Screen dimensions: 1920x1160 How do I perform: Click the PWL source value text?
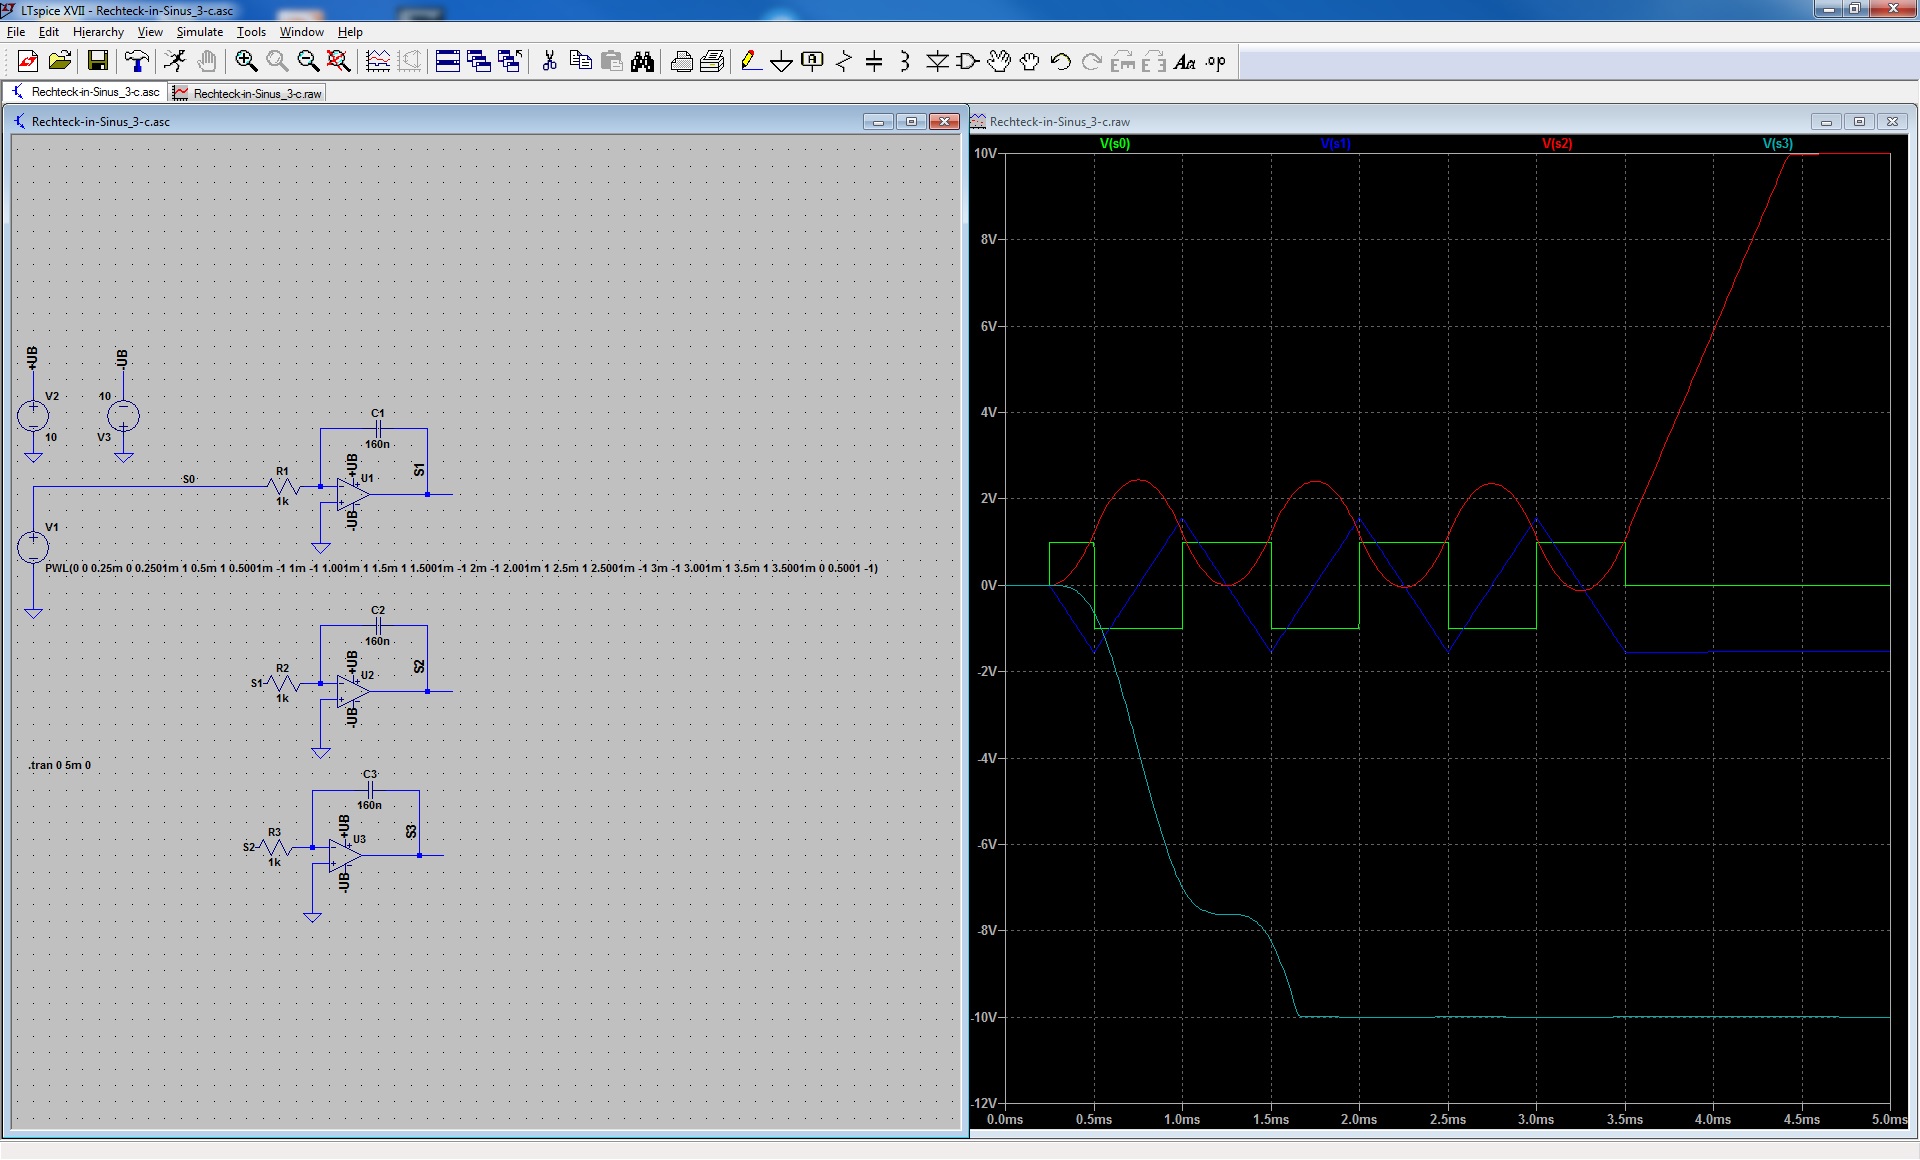[x=461, y=568]
